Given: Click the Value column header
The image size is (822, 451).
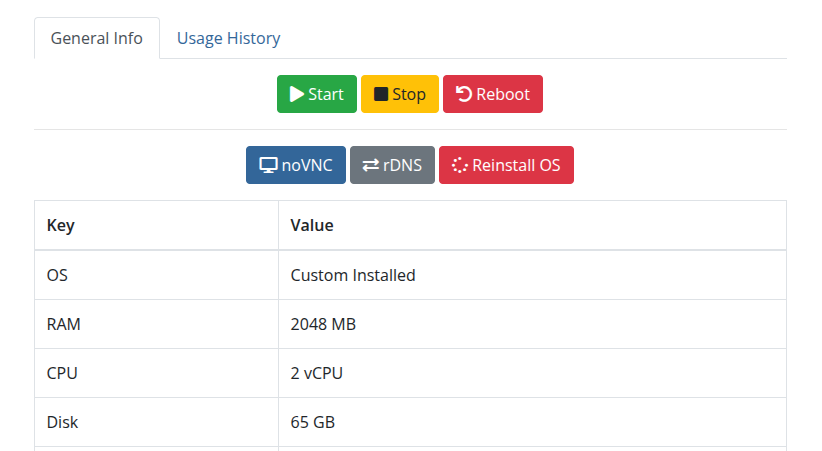Looking at the screenshot, I should [312, 225].
